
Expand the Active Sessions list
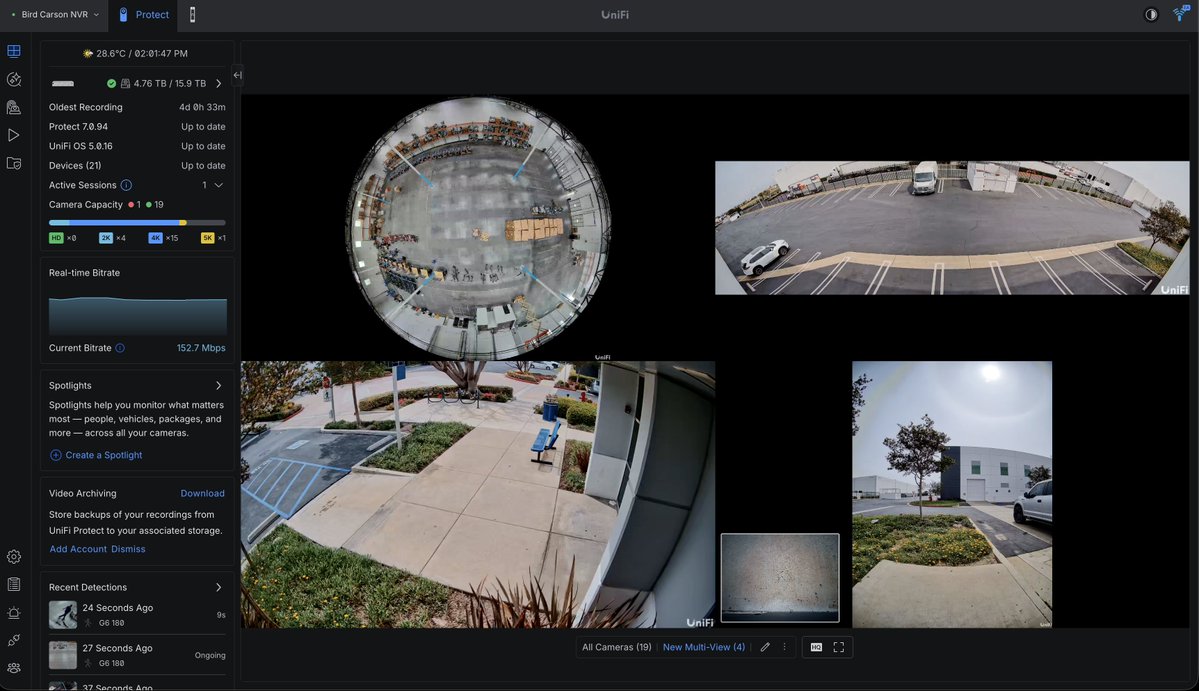pos(219,185)
